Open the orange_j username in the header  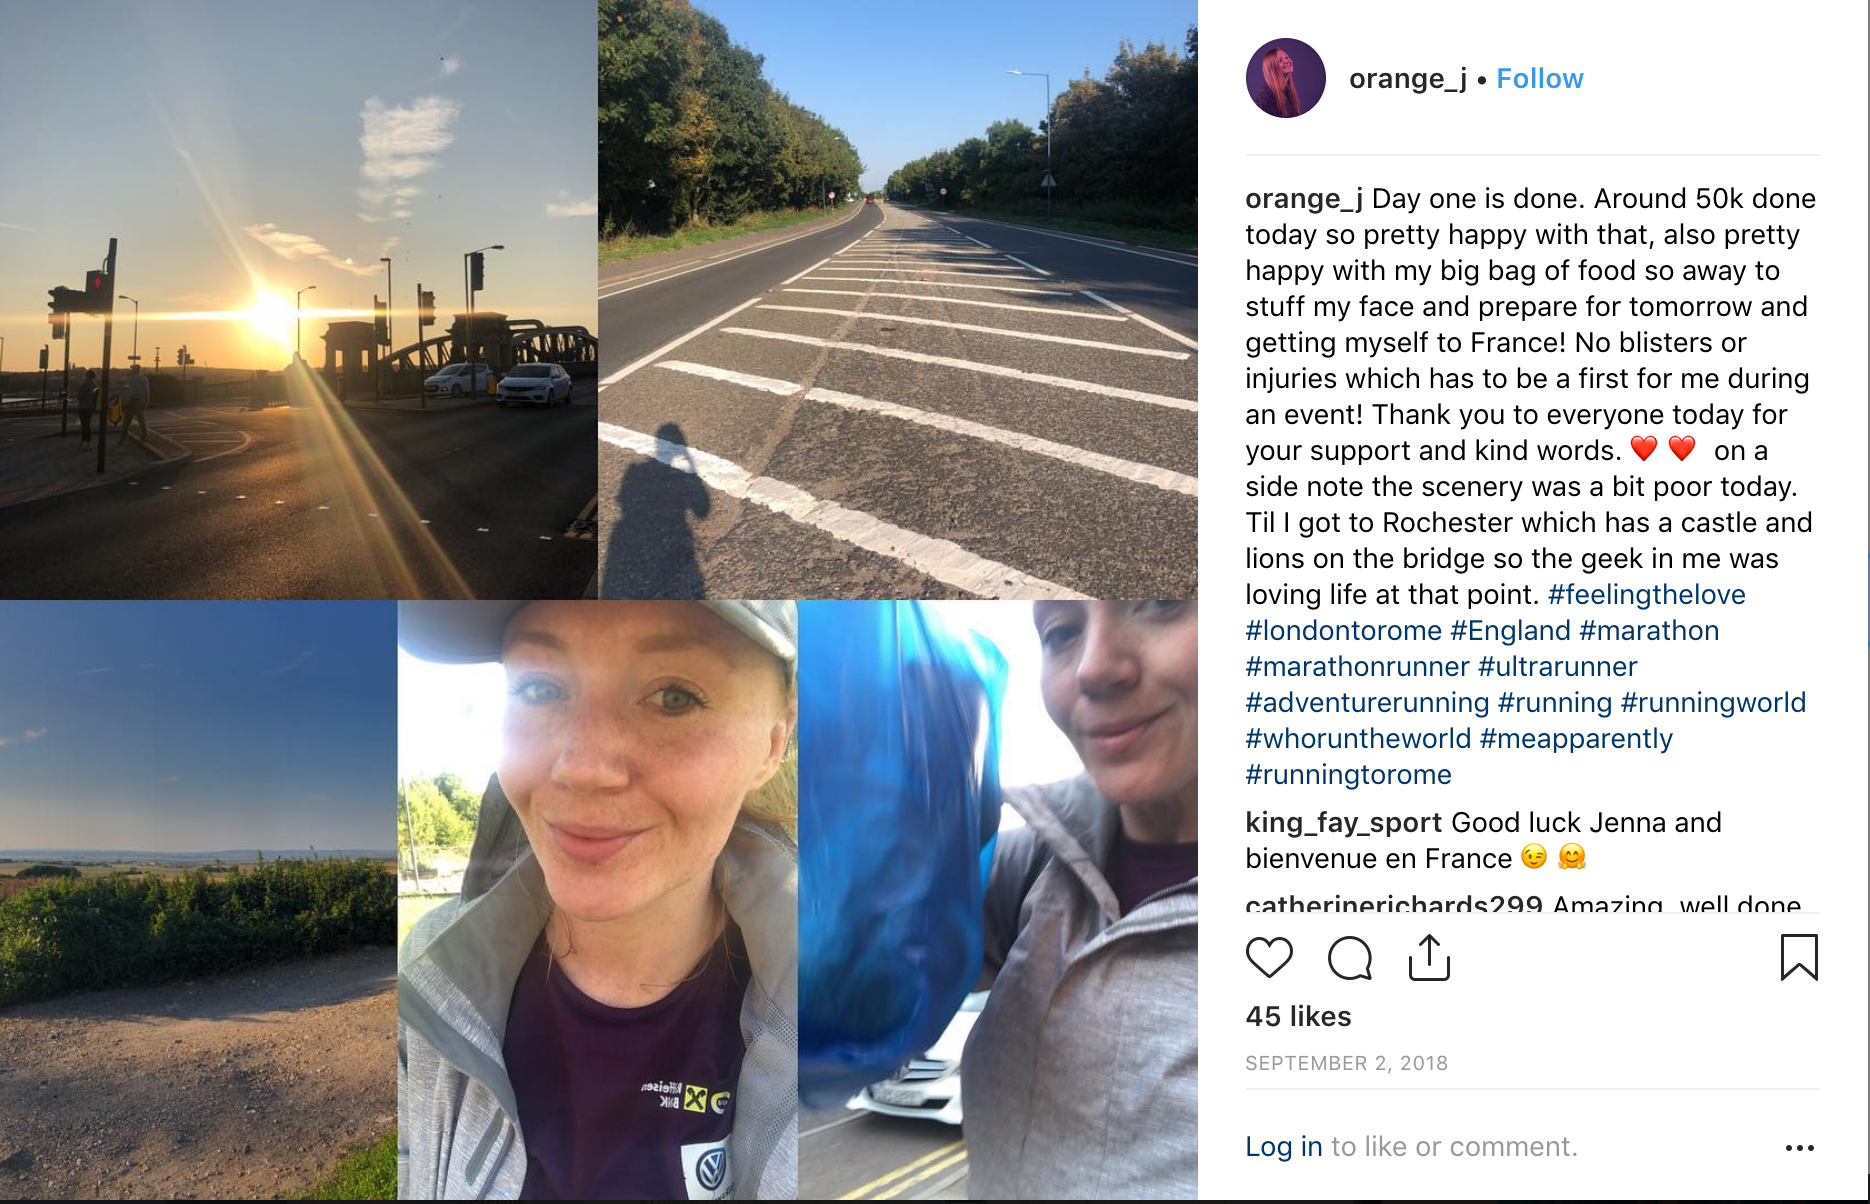1407,79
